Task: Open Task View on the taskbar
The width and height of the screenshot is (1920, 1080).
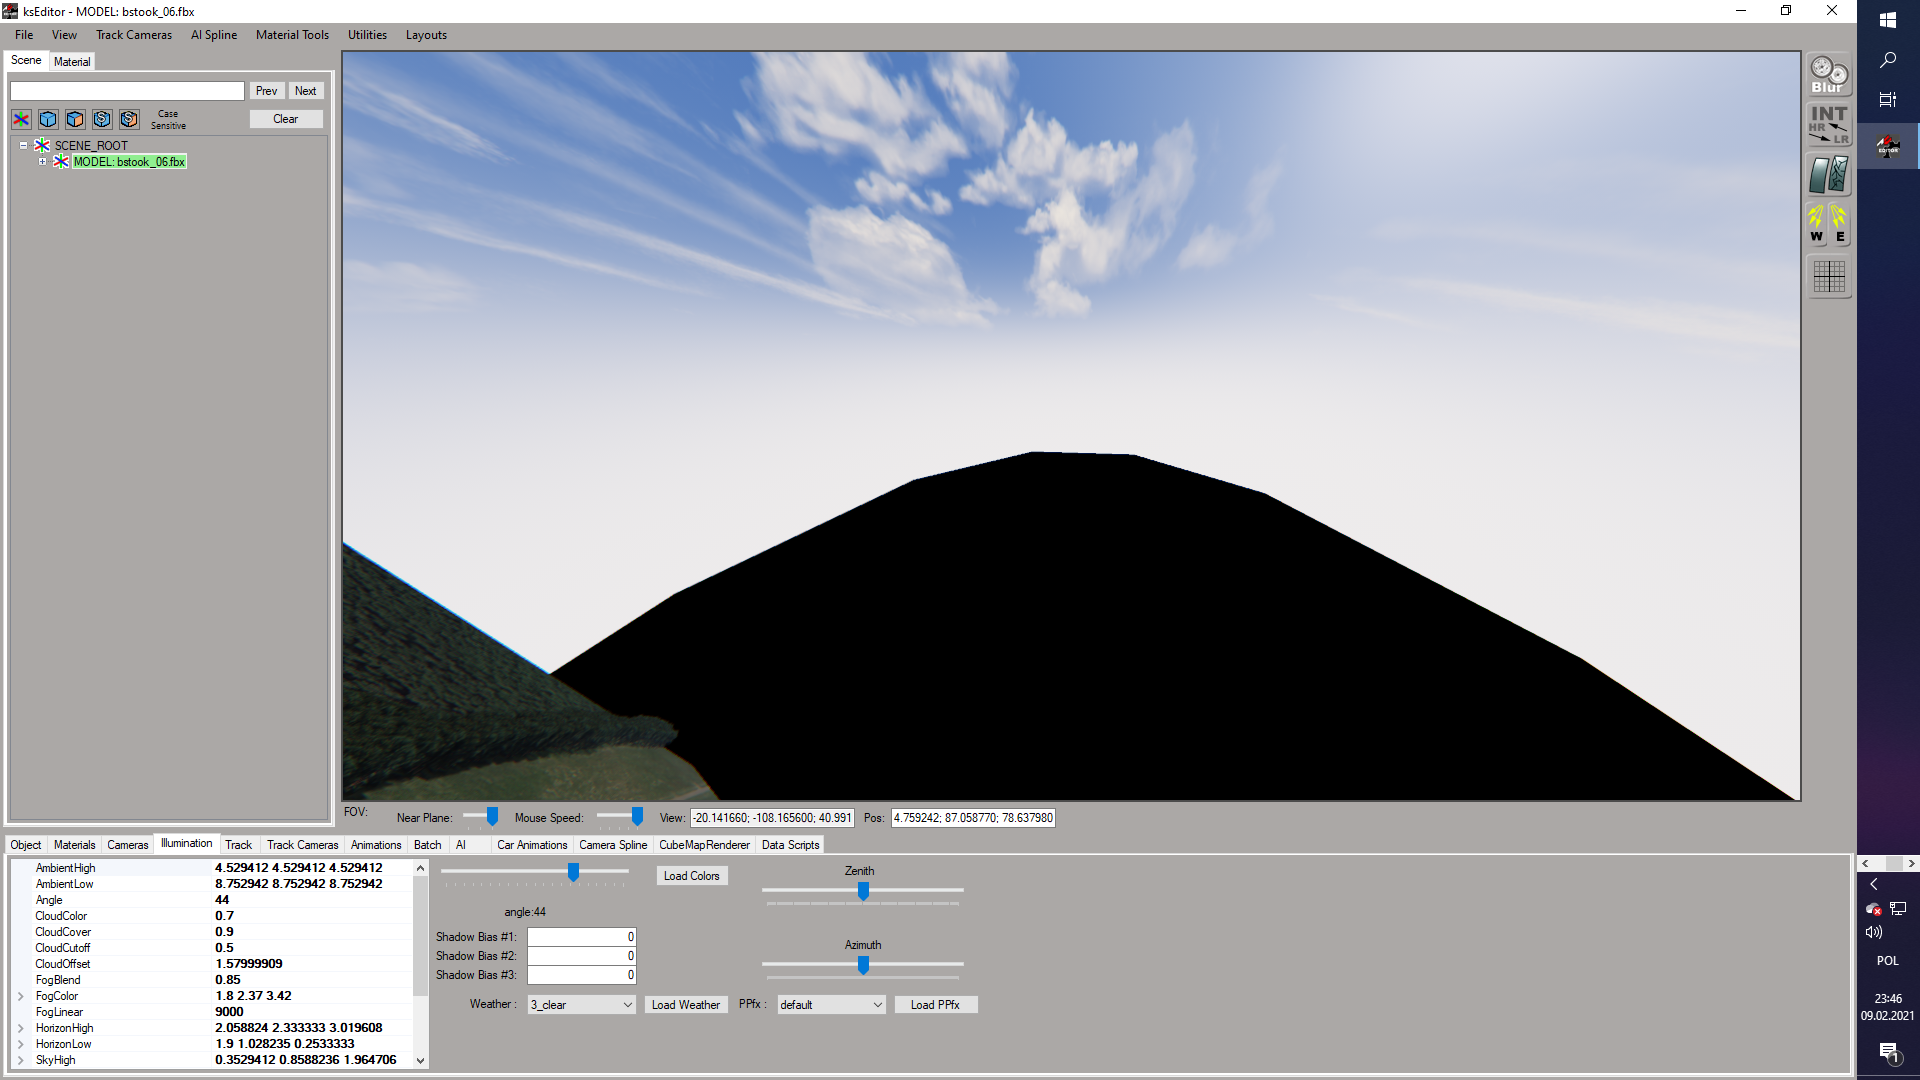Action: point(1888,100)
